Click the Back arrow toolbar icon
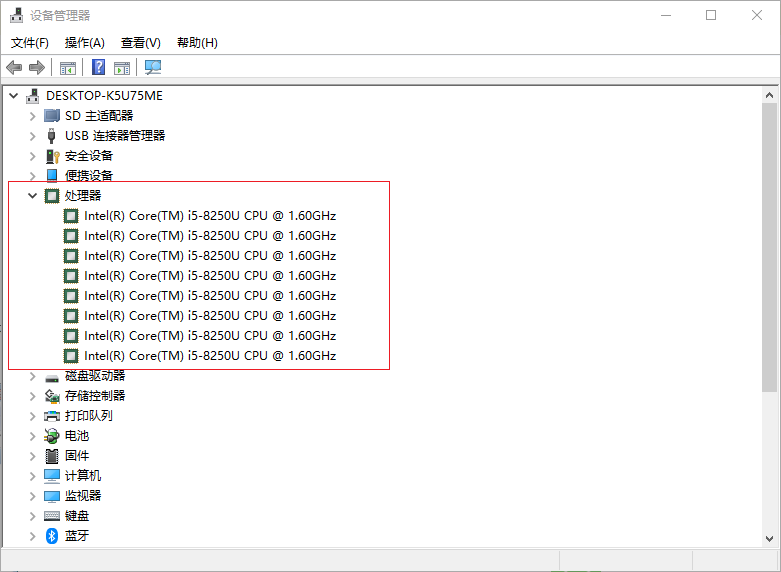 click(x=14, y=68)
